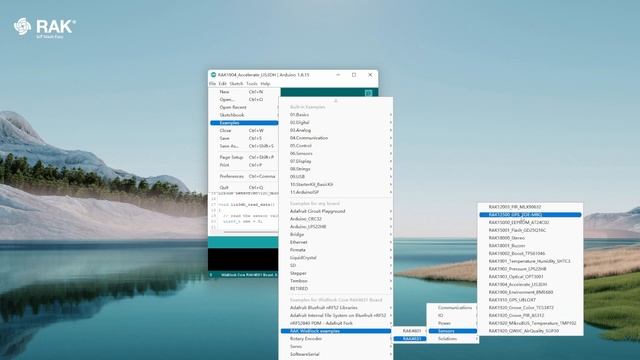The height and width of the screenshot is (360, 640).
Task: Select Print in the File menu
Action: (x=244, y=165)
